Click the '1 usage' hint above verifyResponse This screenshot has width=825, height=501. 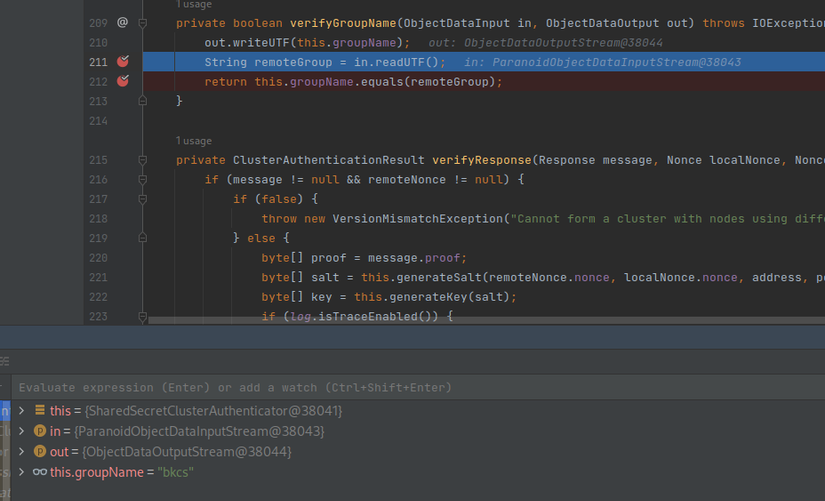pyautogui.click(x=193, y=141)
